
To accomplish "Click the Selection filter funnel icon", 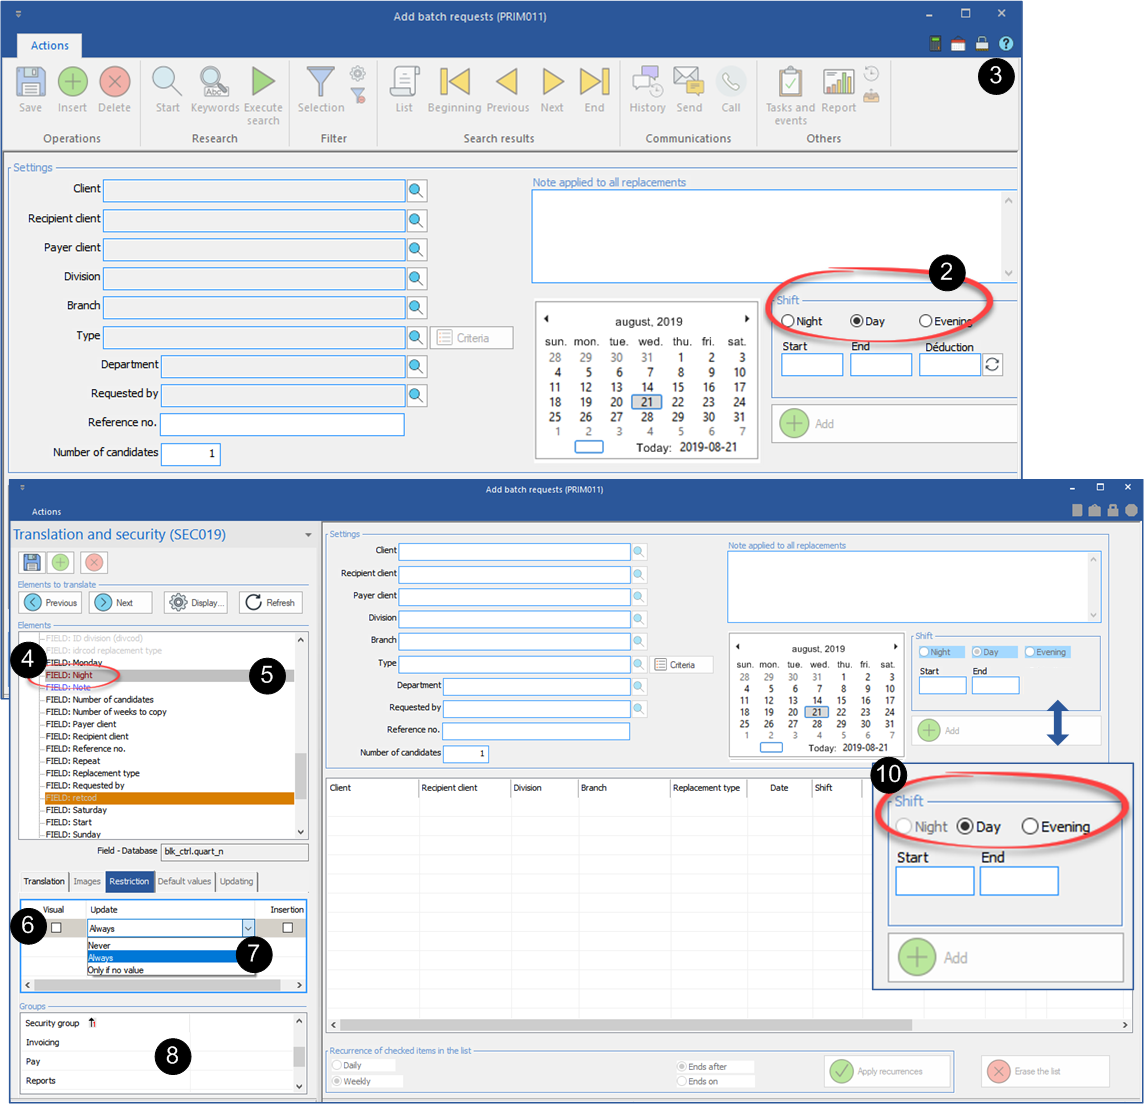I will (320, 82).
